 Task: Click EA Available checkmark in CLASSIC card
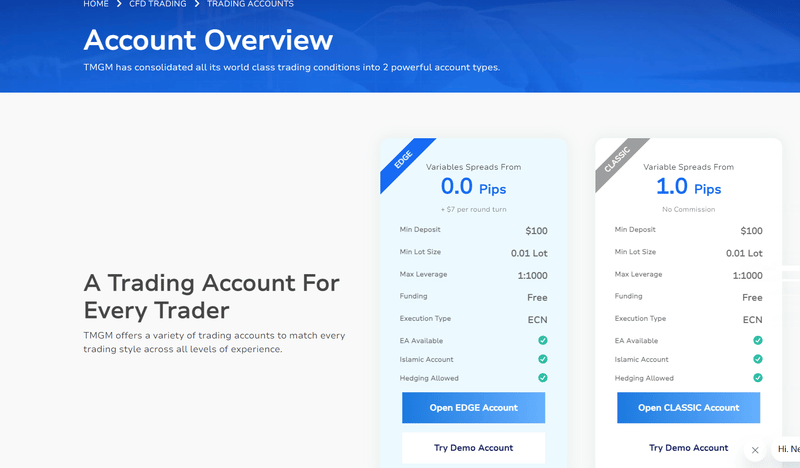point(758,340)
